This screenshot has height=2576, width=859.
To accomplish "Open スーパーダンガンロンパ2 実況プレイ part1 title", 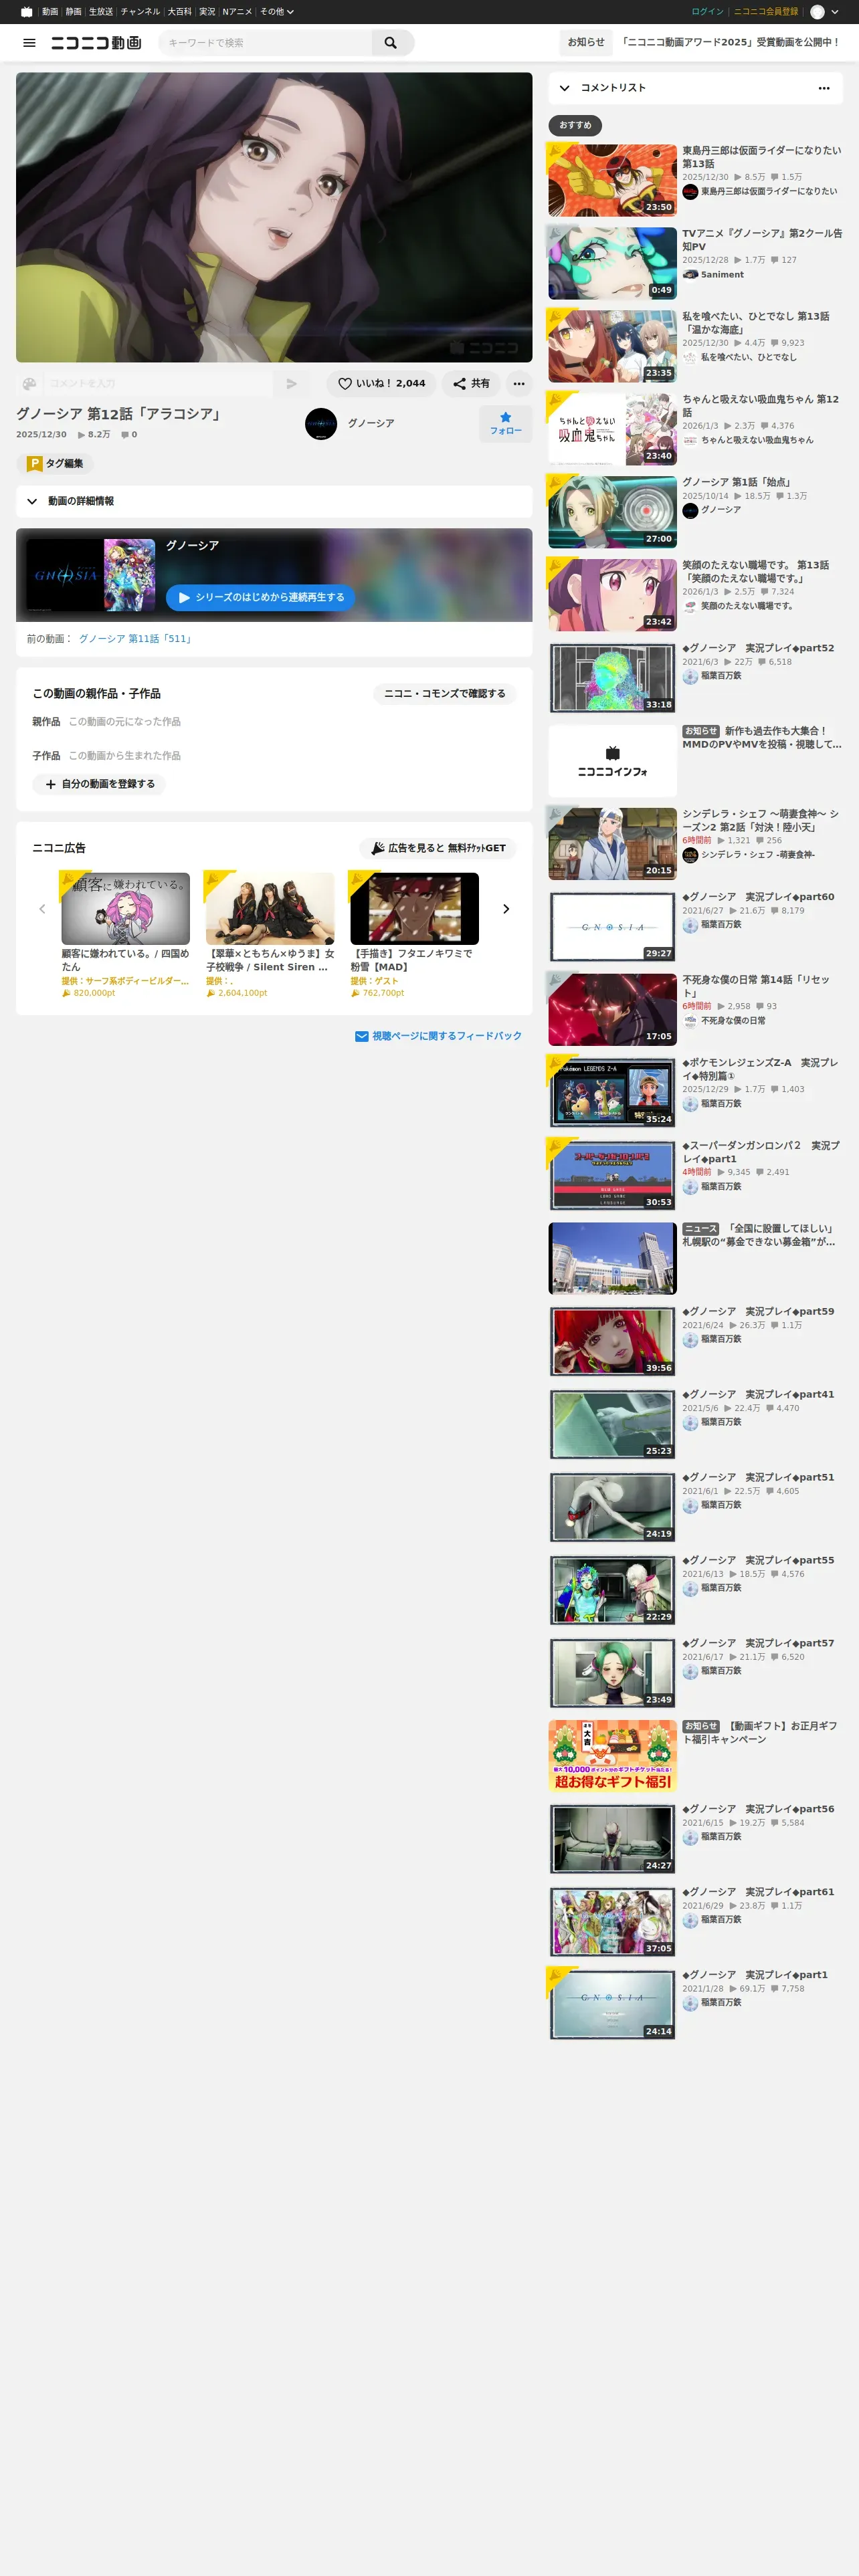I will pyautogui.click(x=761, y=1152).
